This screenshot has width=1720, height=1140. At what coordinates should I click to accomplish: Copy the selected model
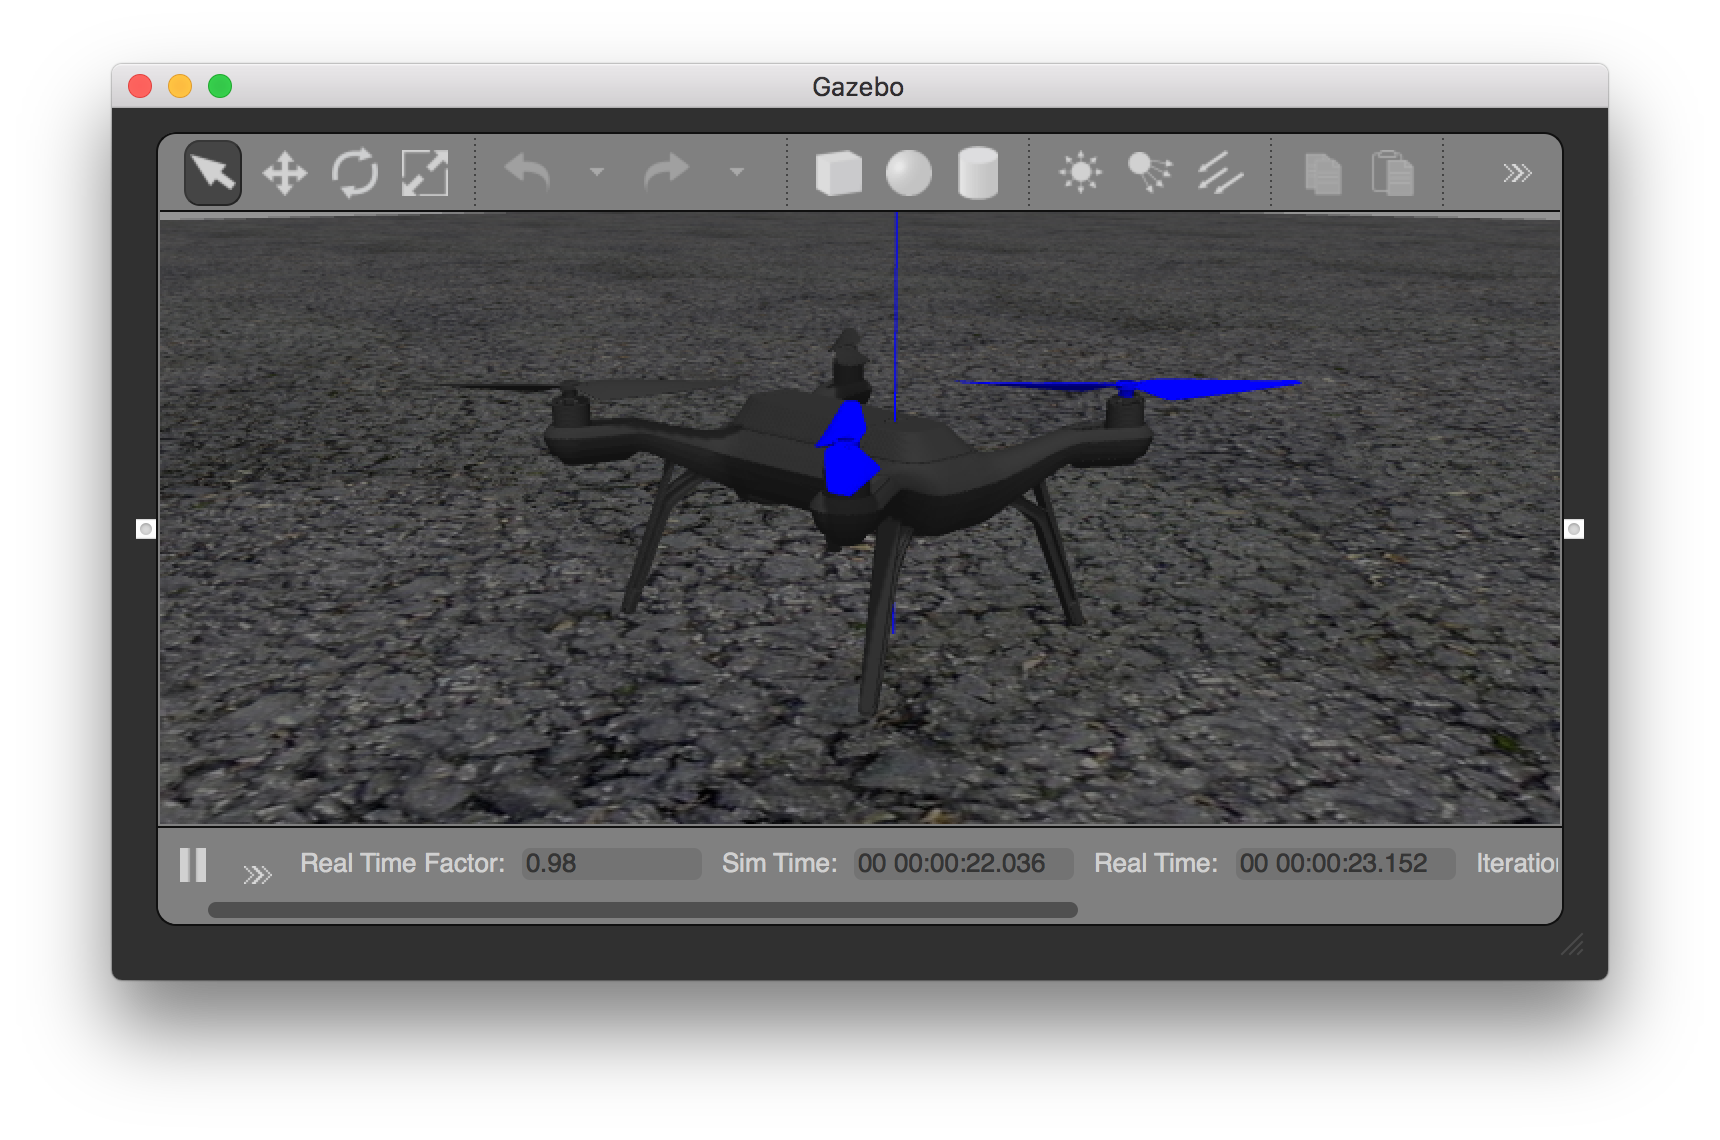1322,172
